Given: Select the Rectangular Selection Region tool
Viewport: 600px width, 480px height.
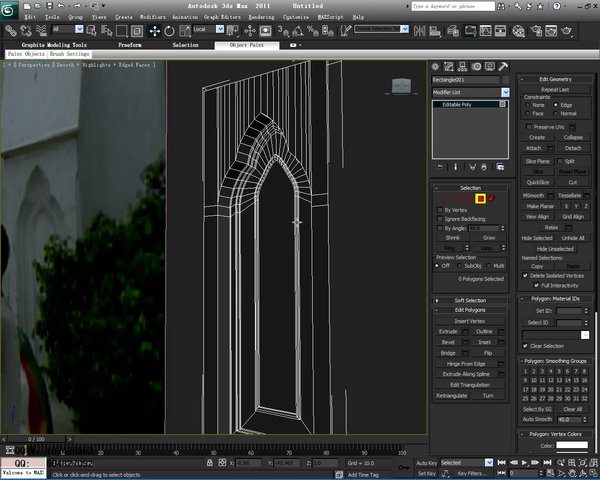Looking at the screenshot, I should [122, 31].
